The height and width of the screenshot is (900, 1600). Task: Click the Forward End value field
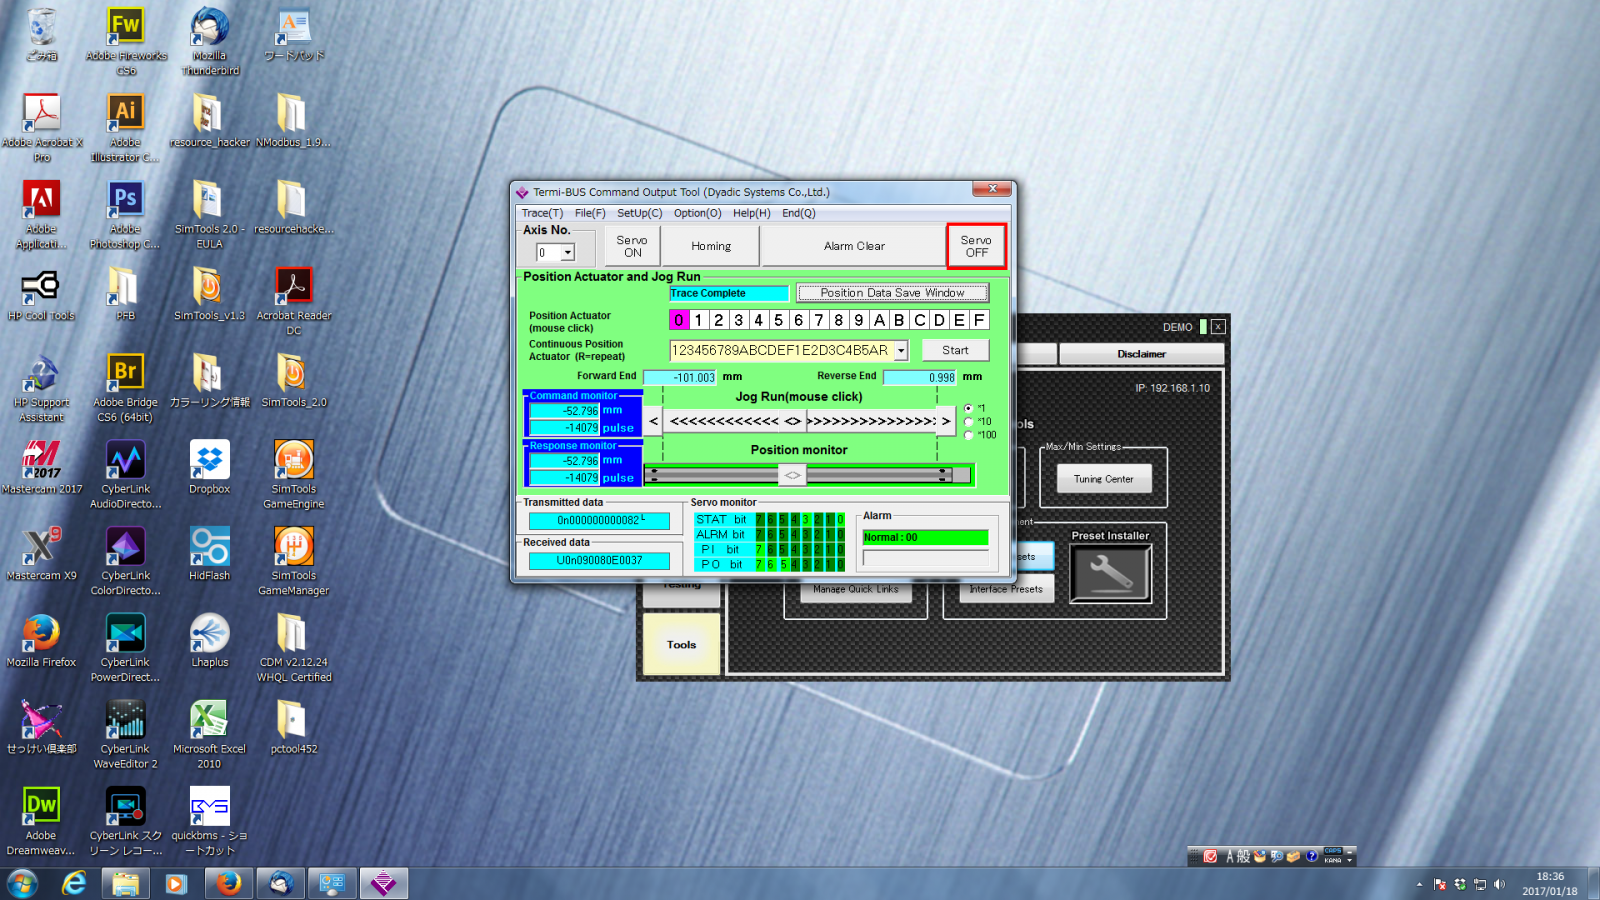(x=680, y=377)
